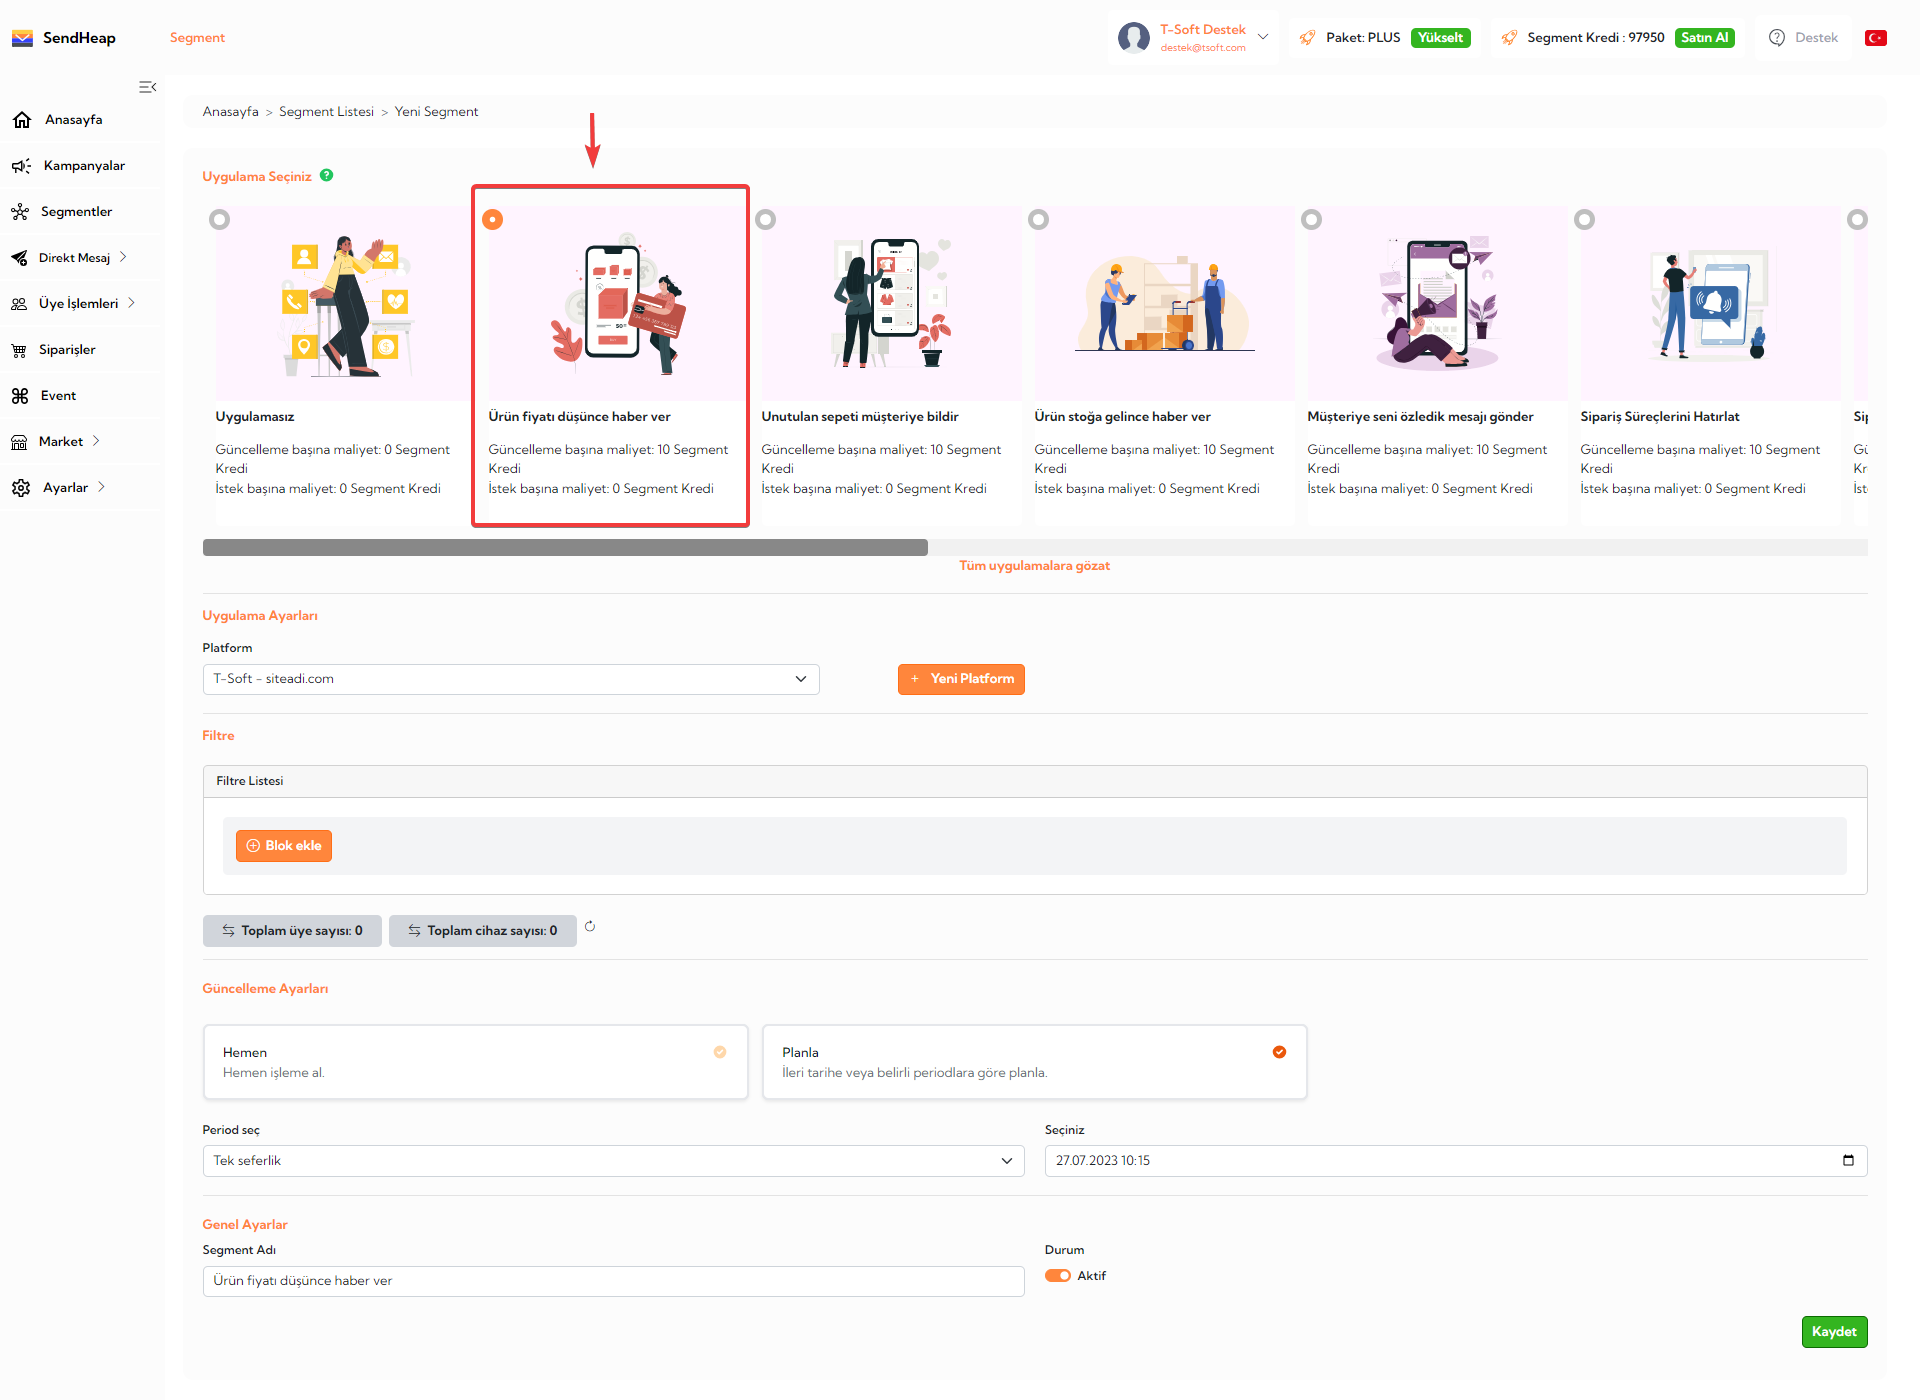The height and width of the screenshot is (1400, 1920).
Task: Click the Segmentler network icon
Action: click(x=20, y=212)
